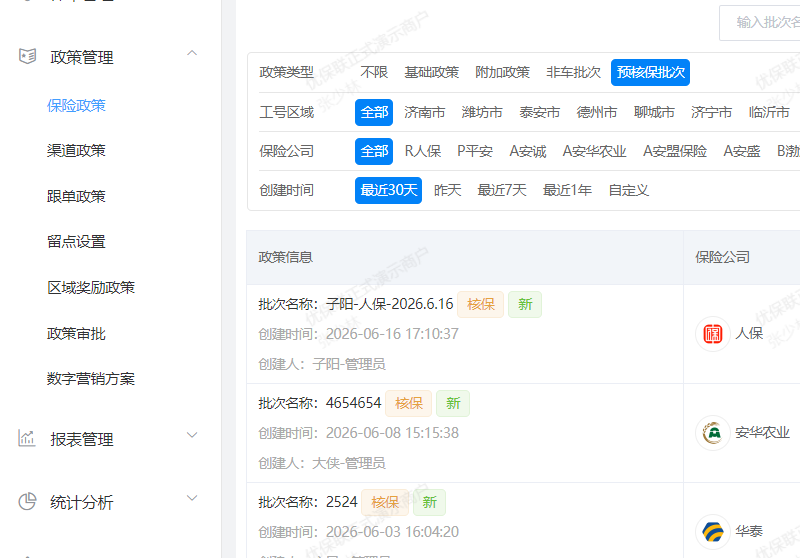Open 政策审批 in the sidebar

pyautogui.click(x=76, y=334)
